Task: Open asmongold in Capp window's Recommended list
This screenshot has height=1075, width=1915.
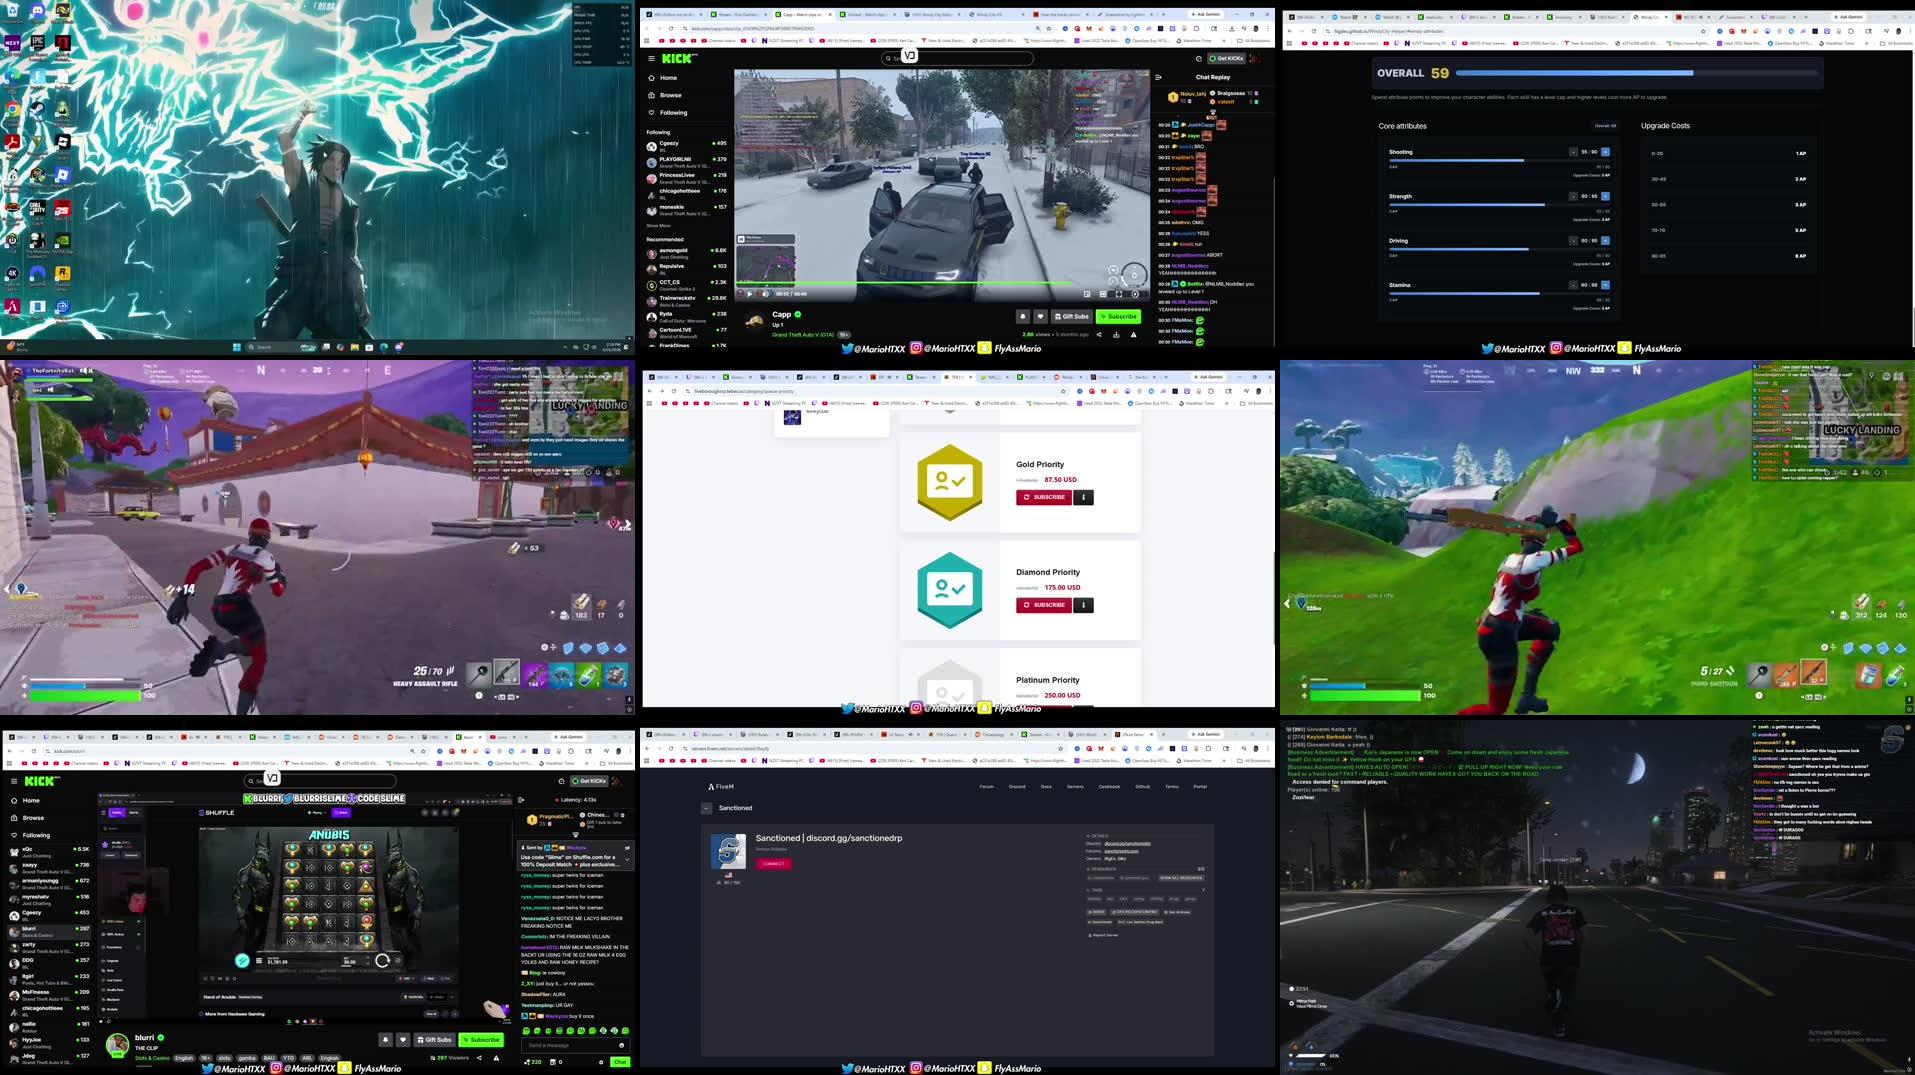Action: pos(687,253)
